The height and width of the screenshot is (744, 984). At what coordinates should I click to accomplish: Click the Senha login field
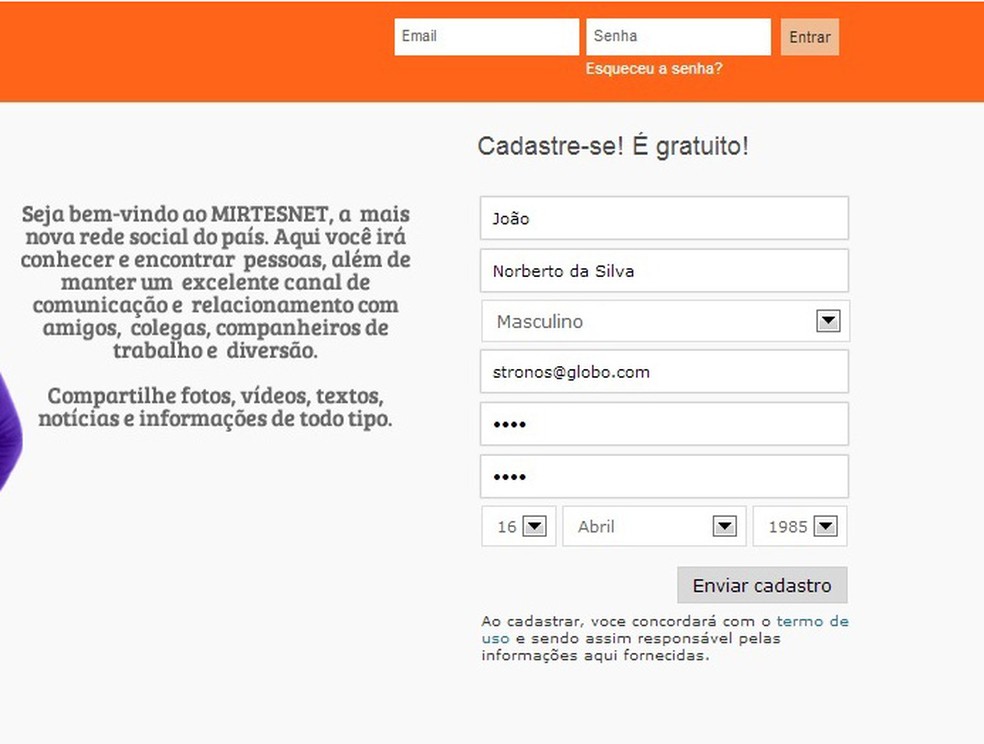[679, 36]
